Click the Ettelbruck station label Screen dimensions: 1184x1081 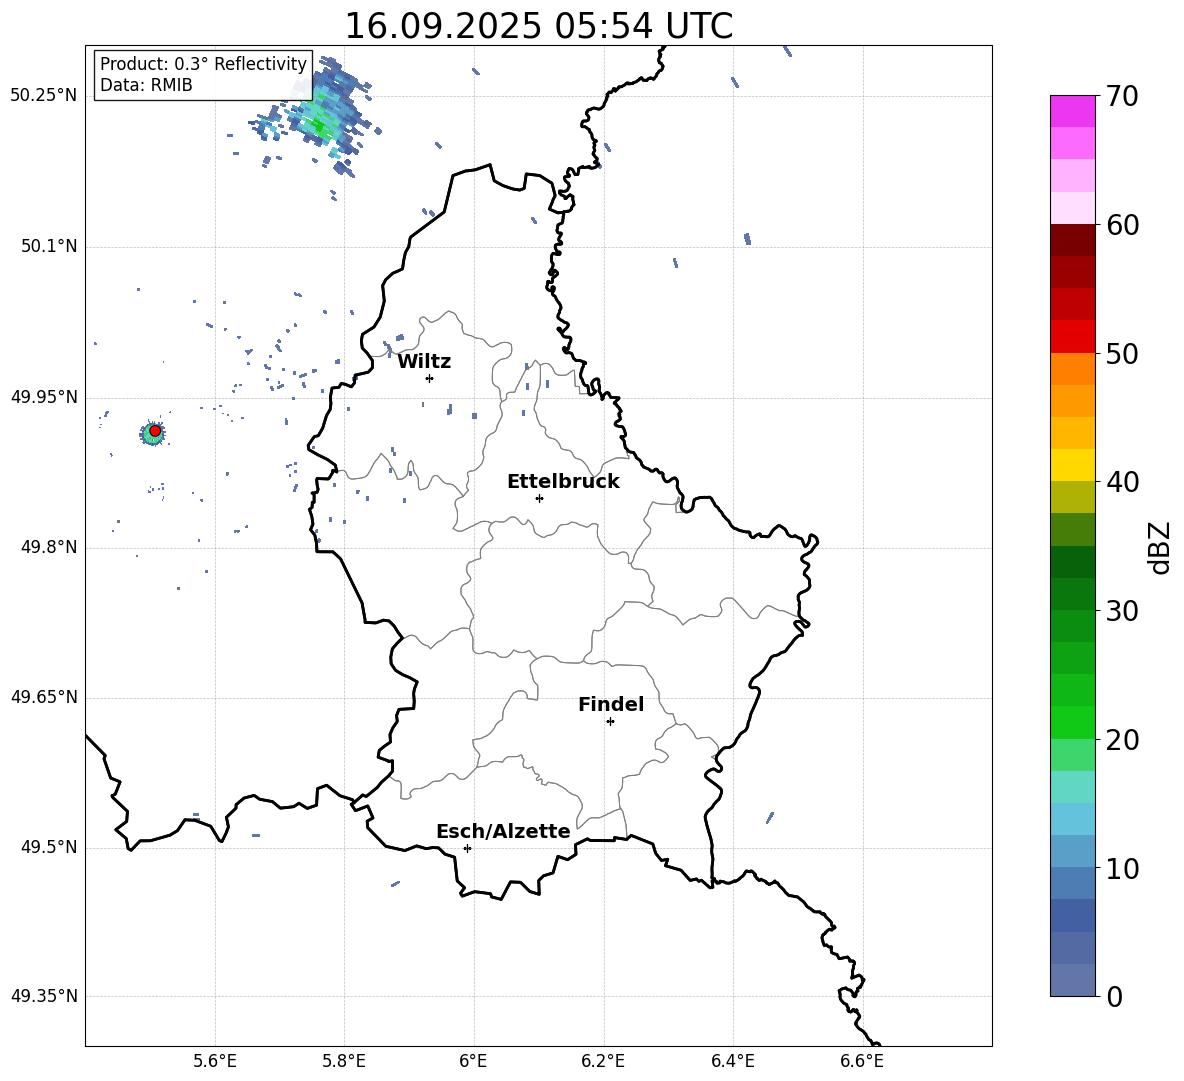coord(563,482)
